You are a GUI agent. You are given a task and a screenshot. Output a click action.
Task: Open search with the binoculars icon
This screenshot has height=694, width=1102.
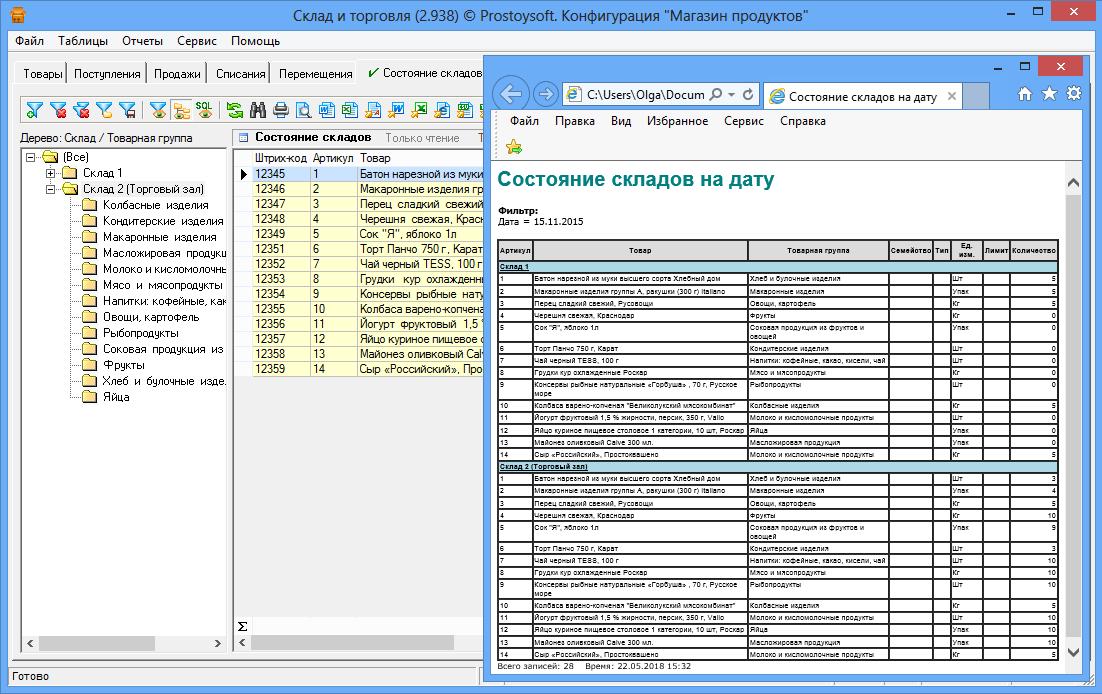pyautogui.click(x=258, y=110)
